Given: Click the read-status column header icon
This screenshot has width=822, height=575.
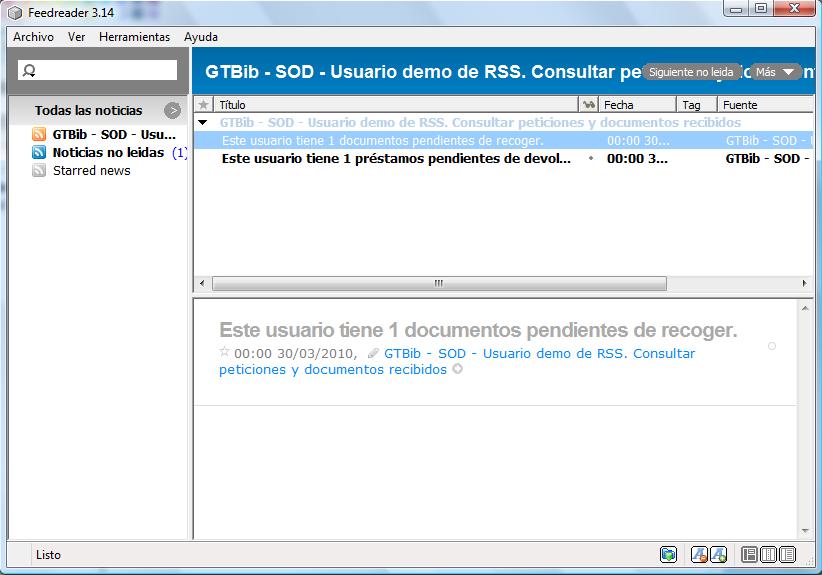Looking at the screenshot, I should [x=589, y=105].
